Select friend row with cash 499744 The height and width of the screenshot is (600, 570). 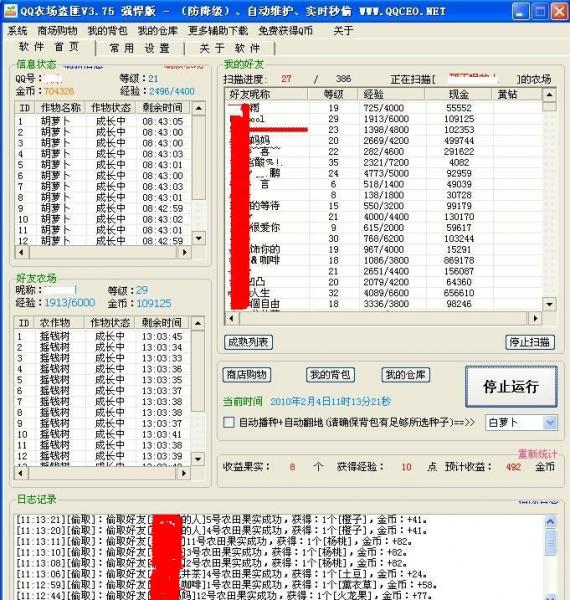coord(384,141)
